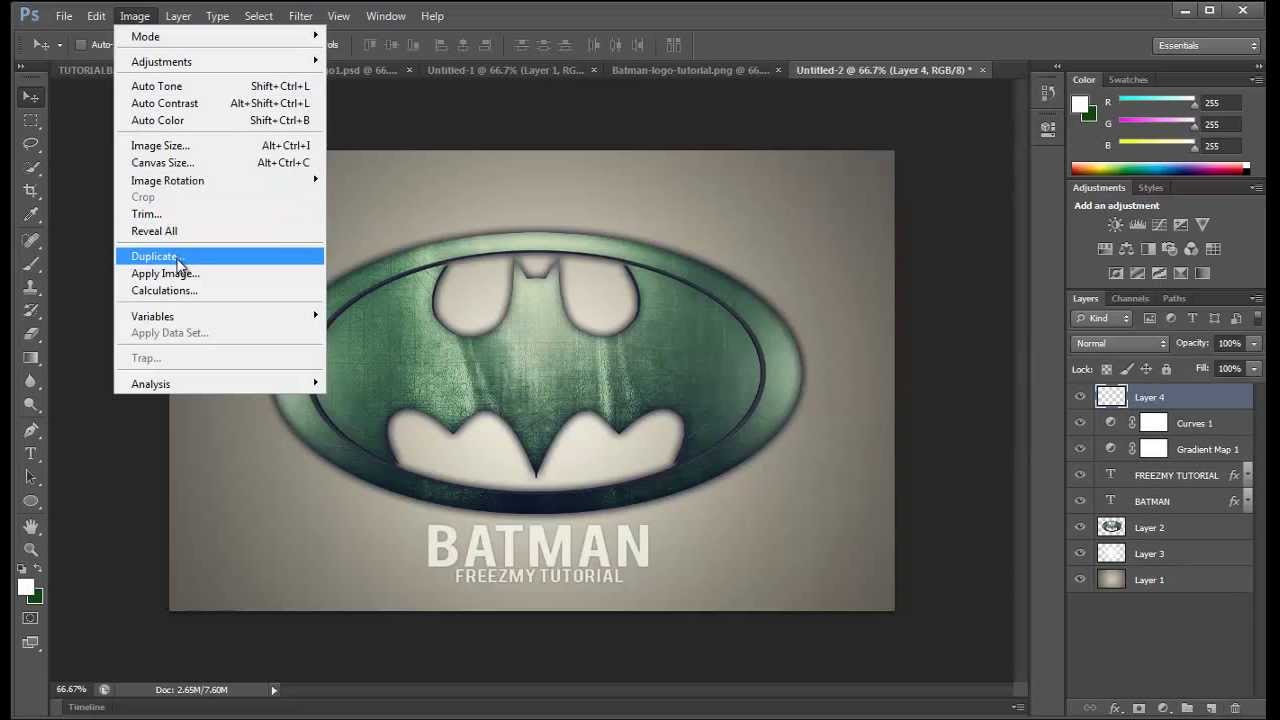Switch to the Channels tab
Image resolution: width=1280 pixels, height=720 pixels.
click(1130, 298)
